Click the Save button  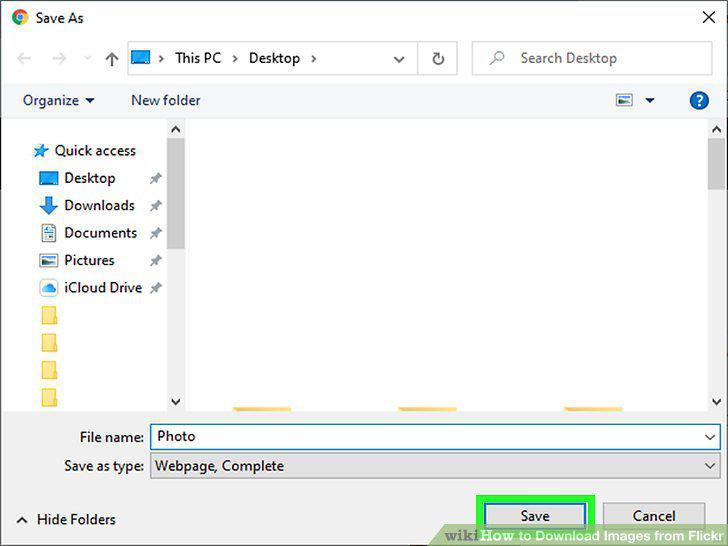coord(535,516)
